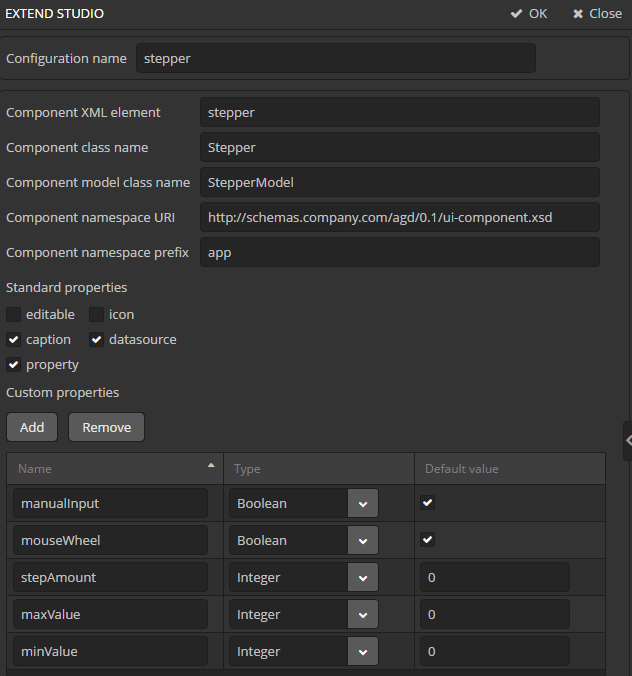Click the OK checkmark button
The height and width of the screenshot is (676, 632).
click(x=529, y=14)
